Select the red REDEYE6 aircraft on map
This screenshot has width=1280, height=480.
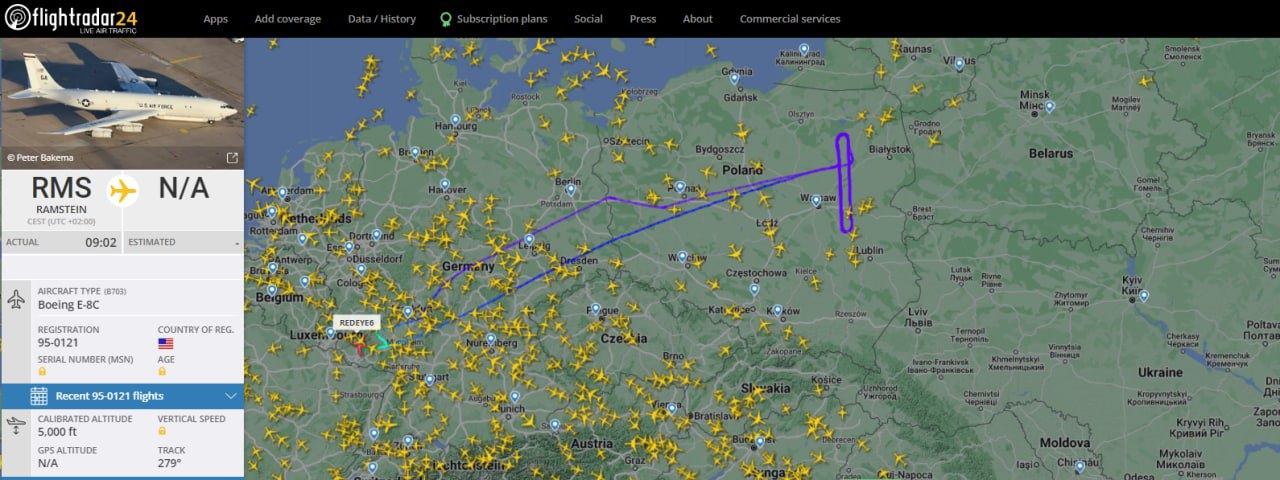click(360, 347)
